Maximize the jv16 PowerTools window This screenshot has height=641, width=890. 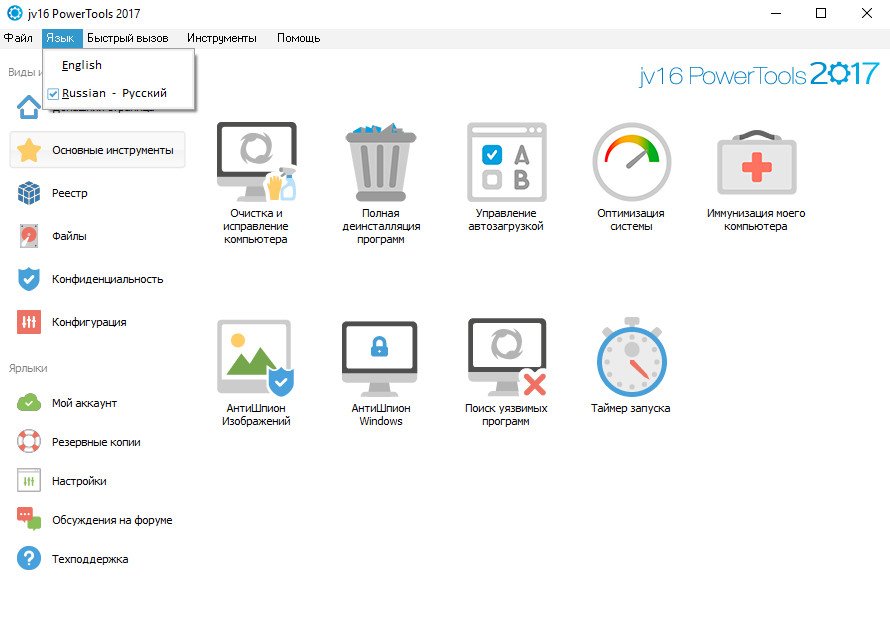[821, 13]
